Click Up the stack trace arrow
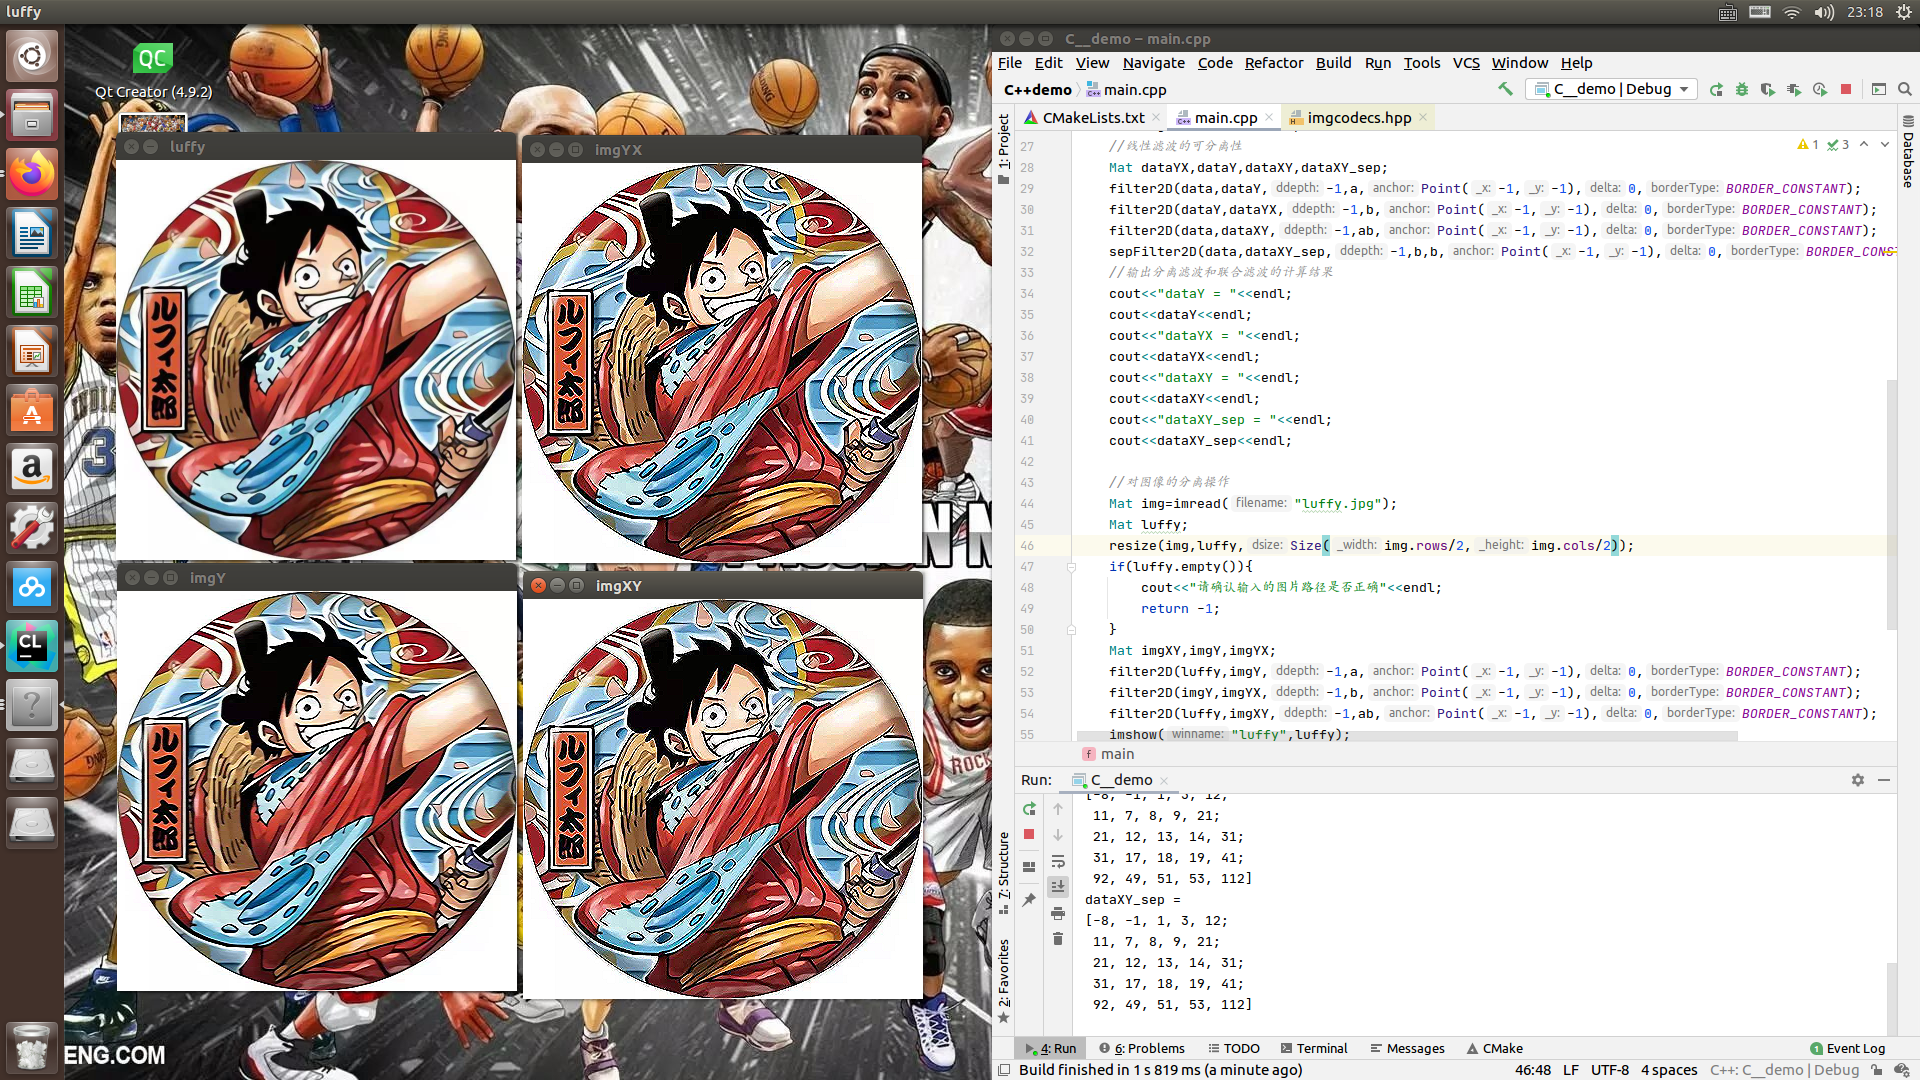 point(1058,809)
